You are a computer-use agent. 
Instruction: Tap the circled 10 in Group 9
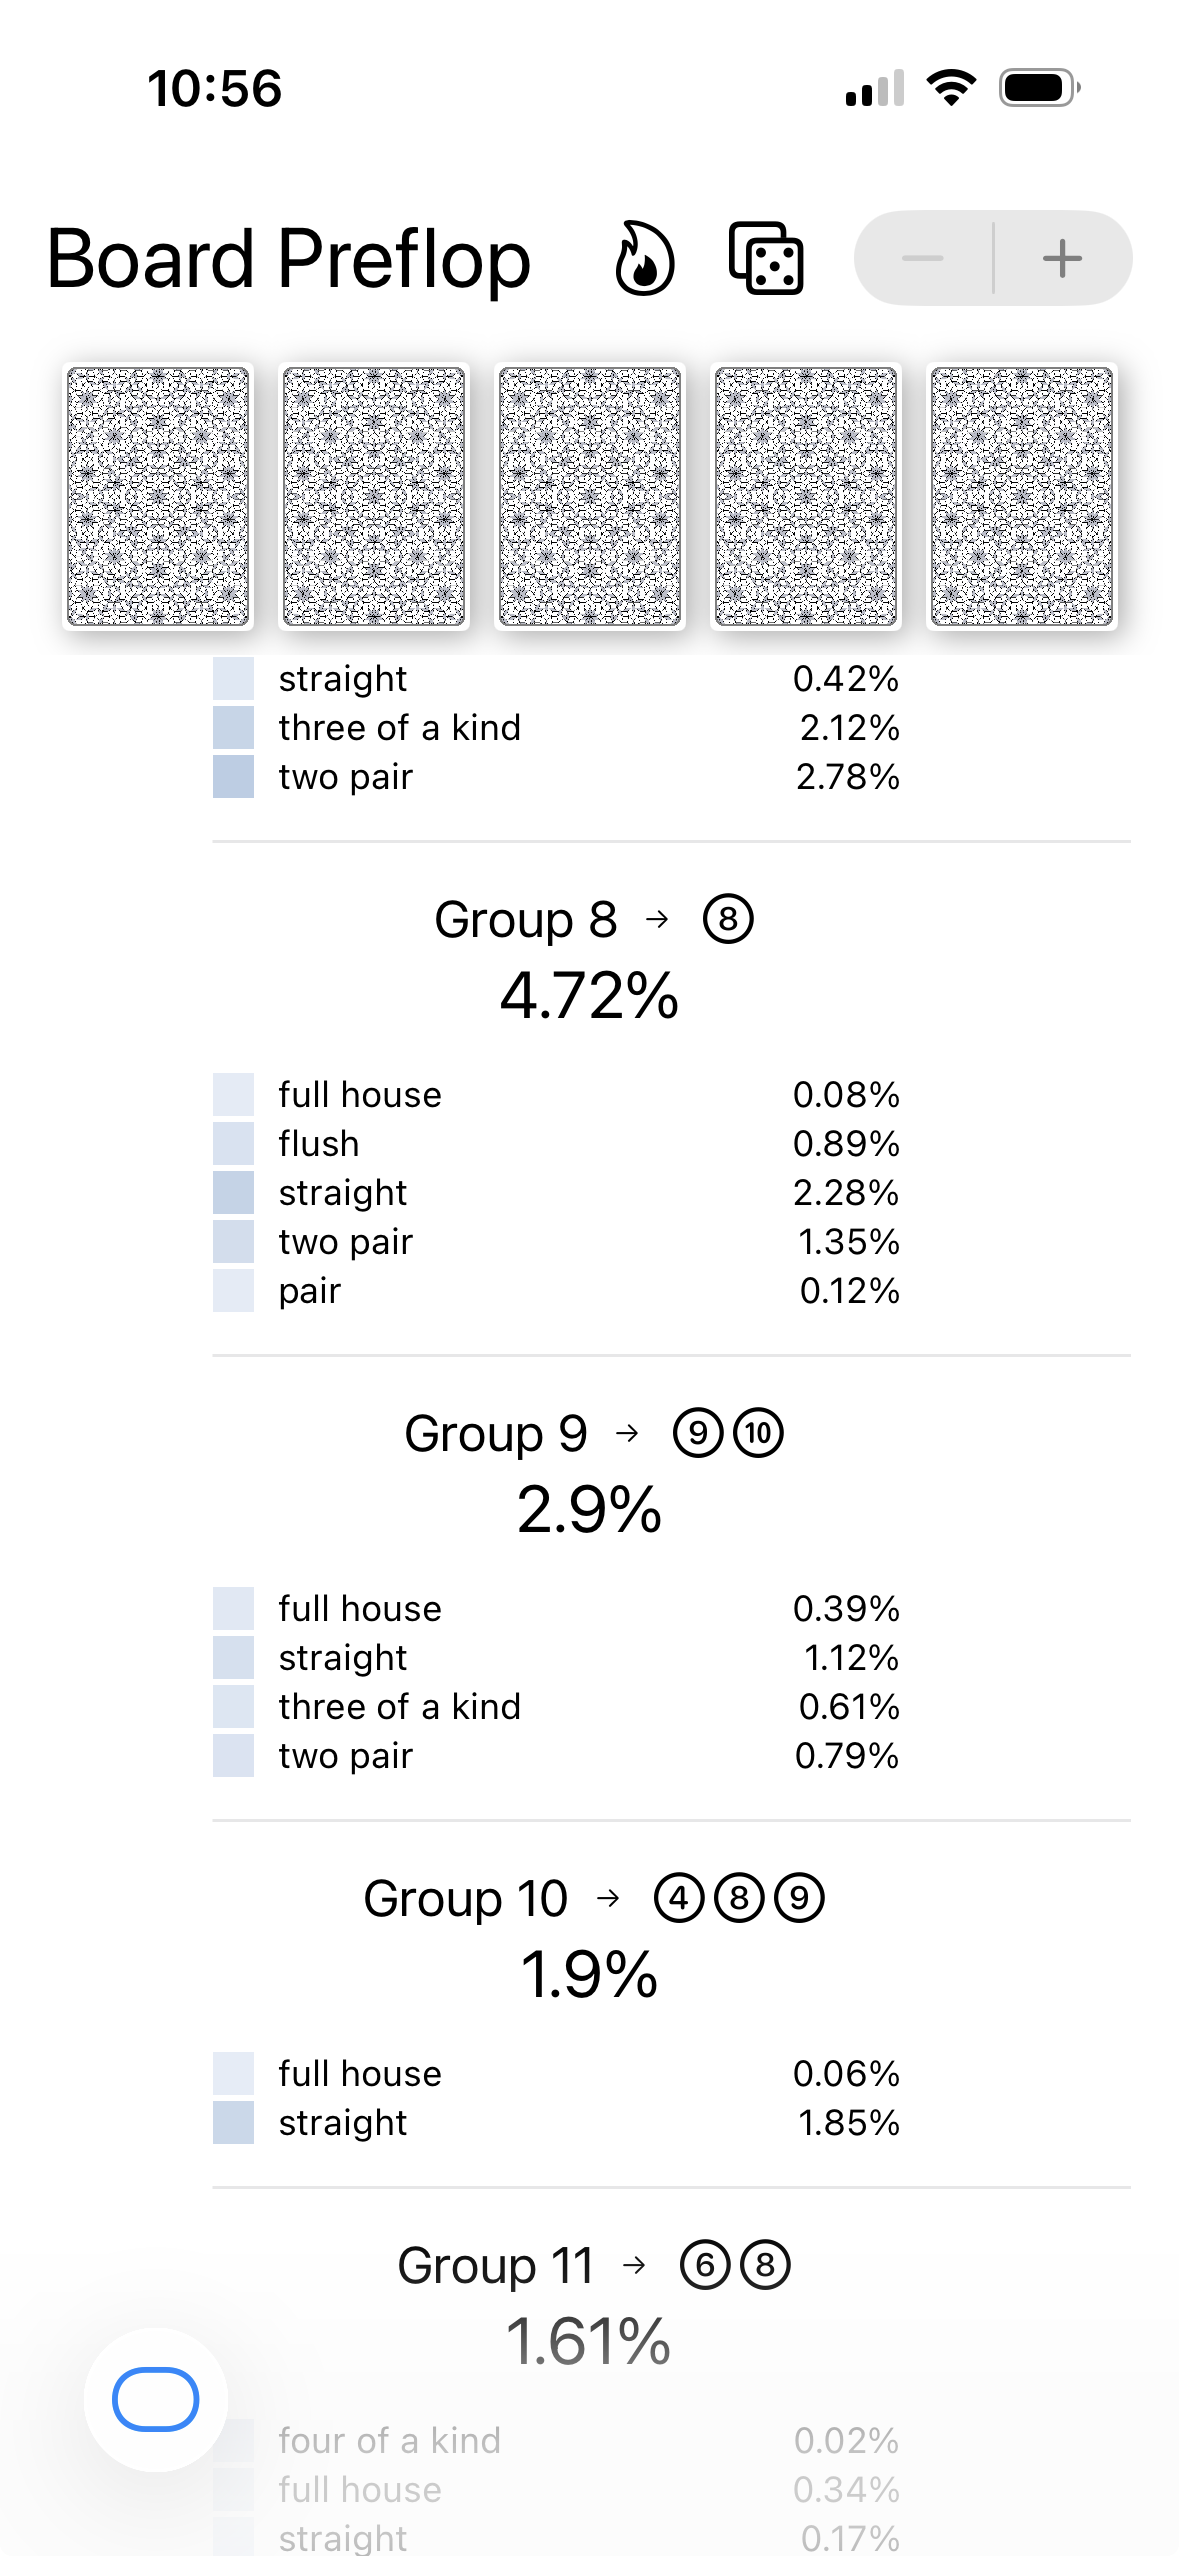(x=759, y=1433)
